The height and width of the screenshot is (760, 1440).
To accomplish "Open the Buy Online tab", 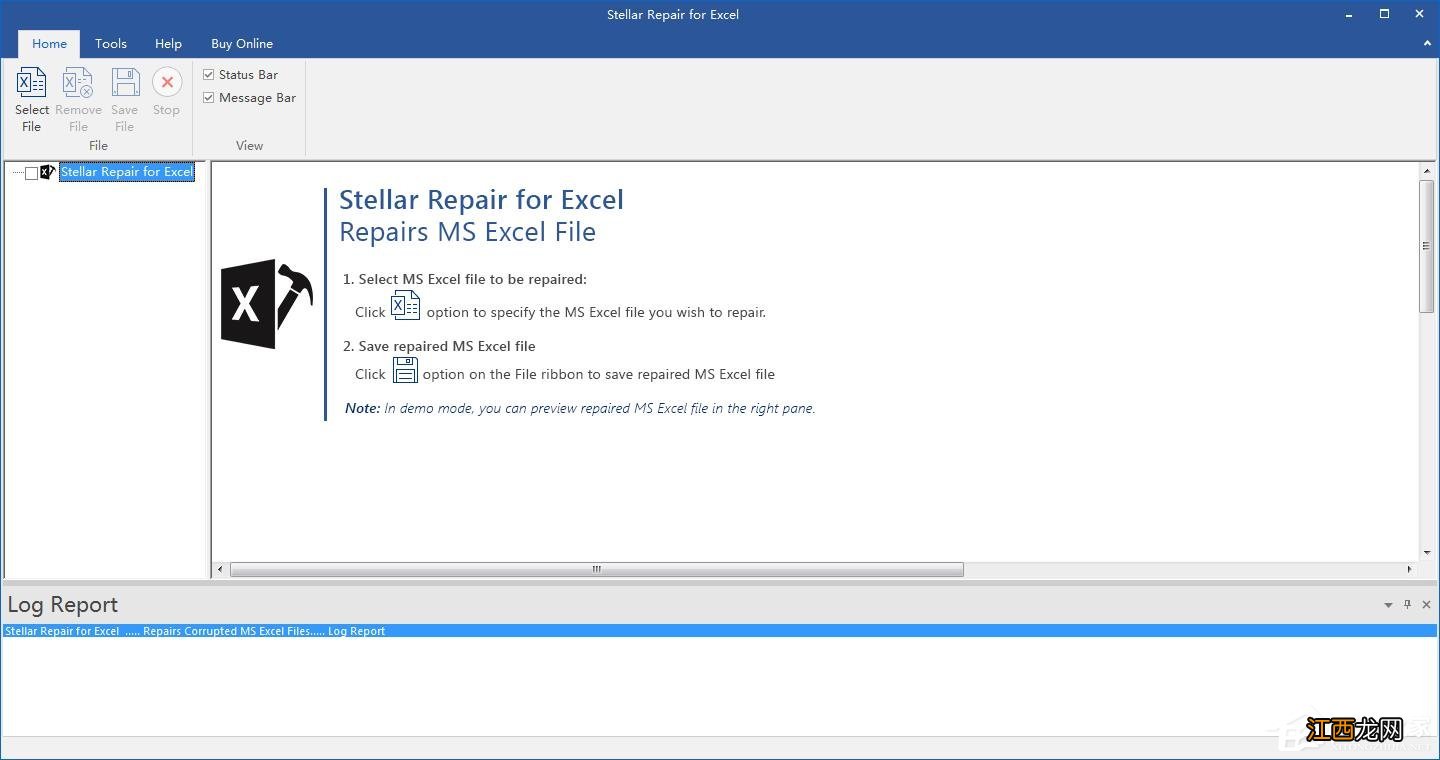I will coord(242,44).
